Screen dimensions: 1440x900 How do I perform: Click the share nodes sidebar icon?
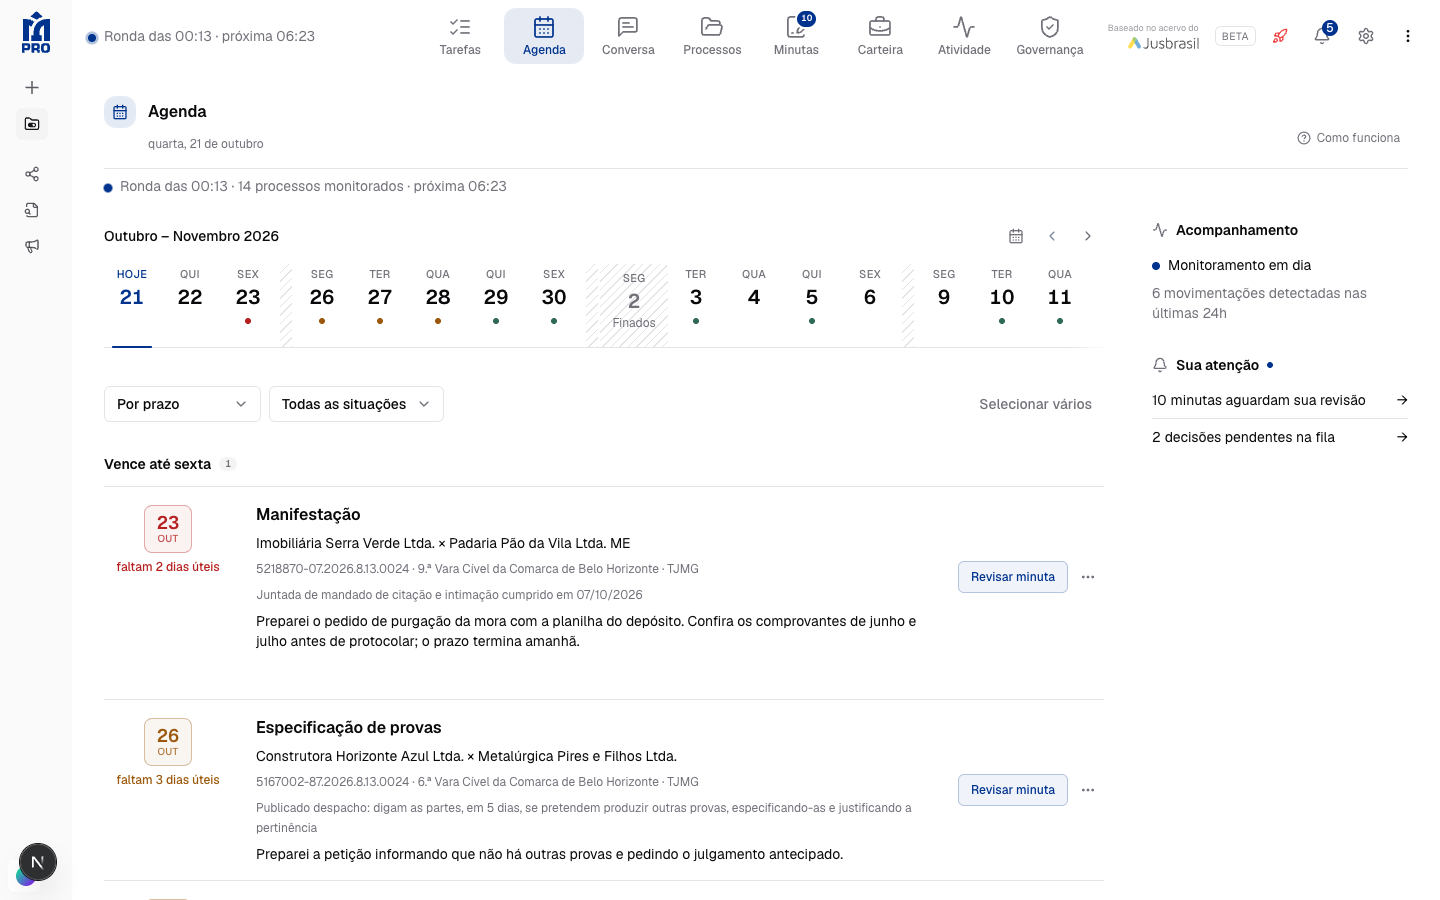point(32,174)
